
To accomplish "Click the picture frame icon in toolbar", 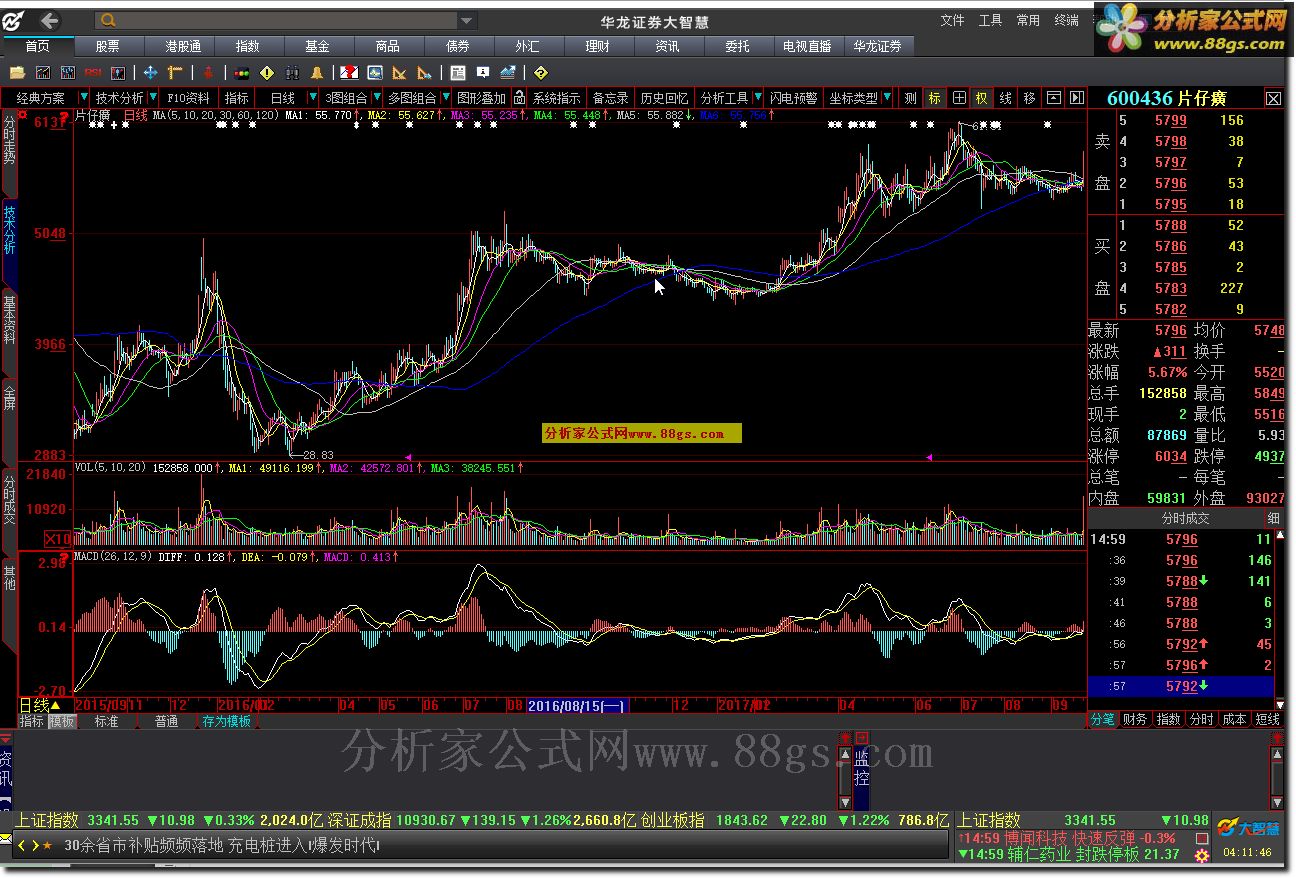I will coord(375,73).
